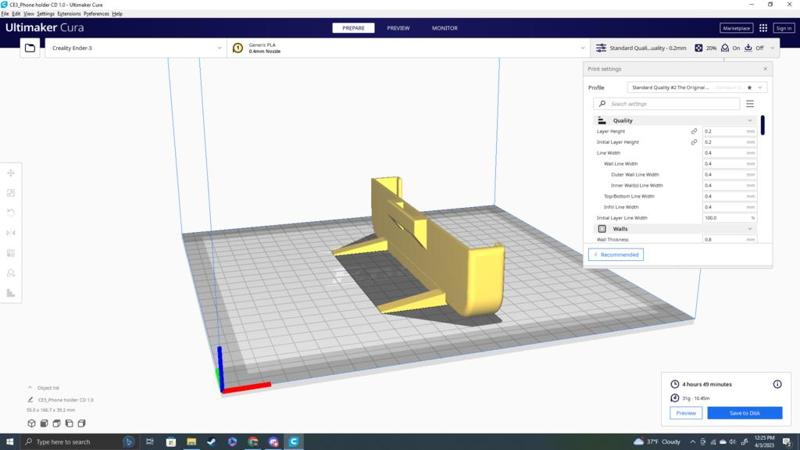The height and width of the screenshot is (450, 800).
Task: Open weather widget showing Cloudy
Action: point(657,442)
